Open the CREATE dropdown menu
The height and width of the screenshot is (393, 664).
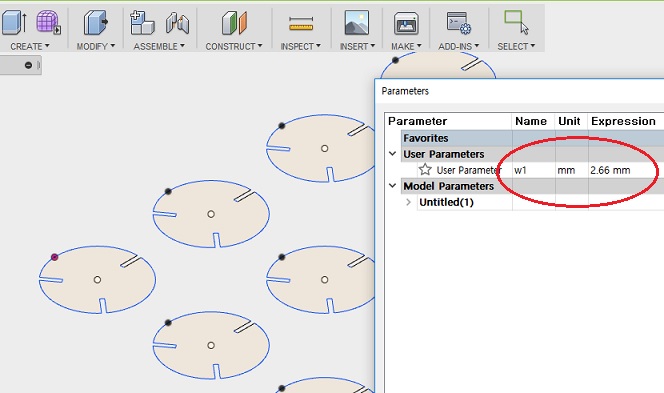tap(30, 46)
